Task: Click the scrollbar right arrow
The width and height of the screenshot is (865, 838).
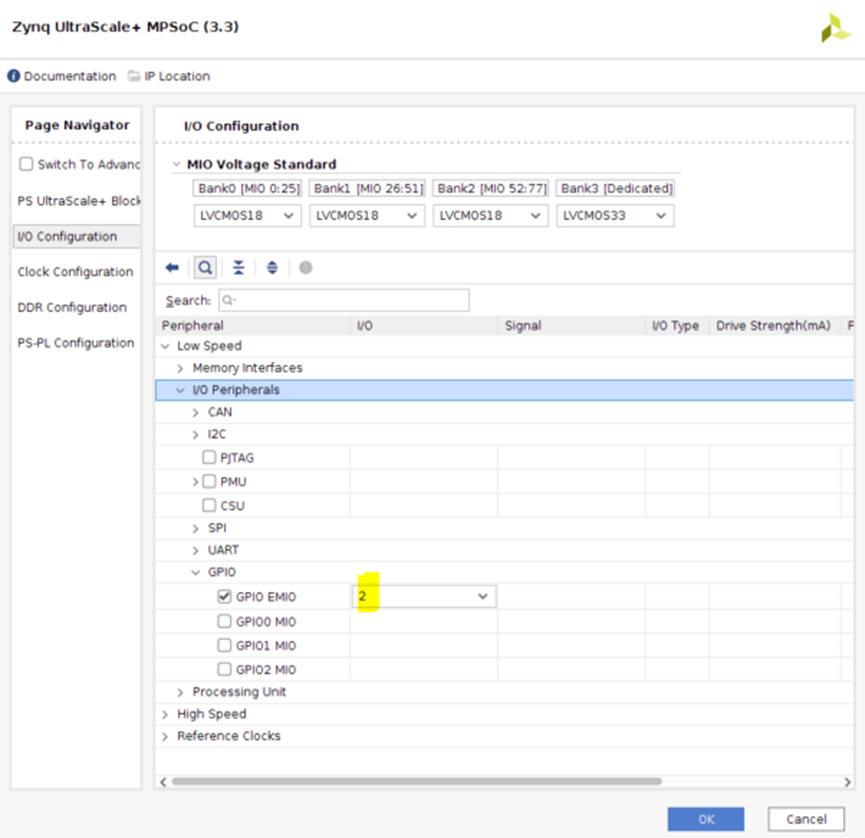Action: tap(847, 782)
